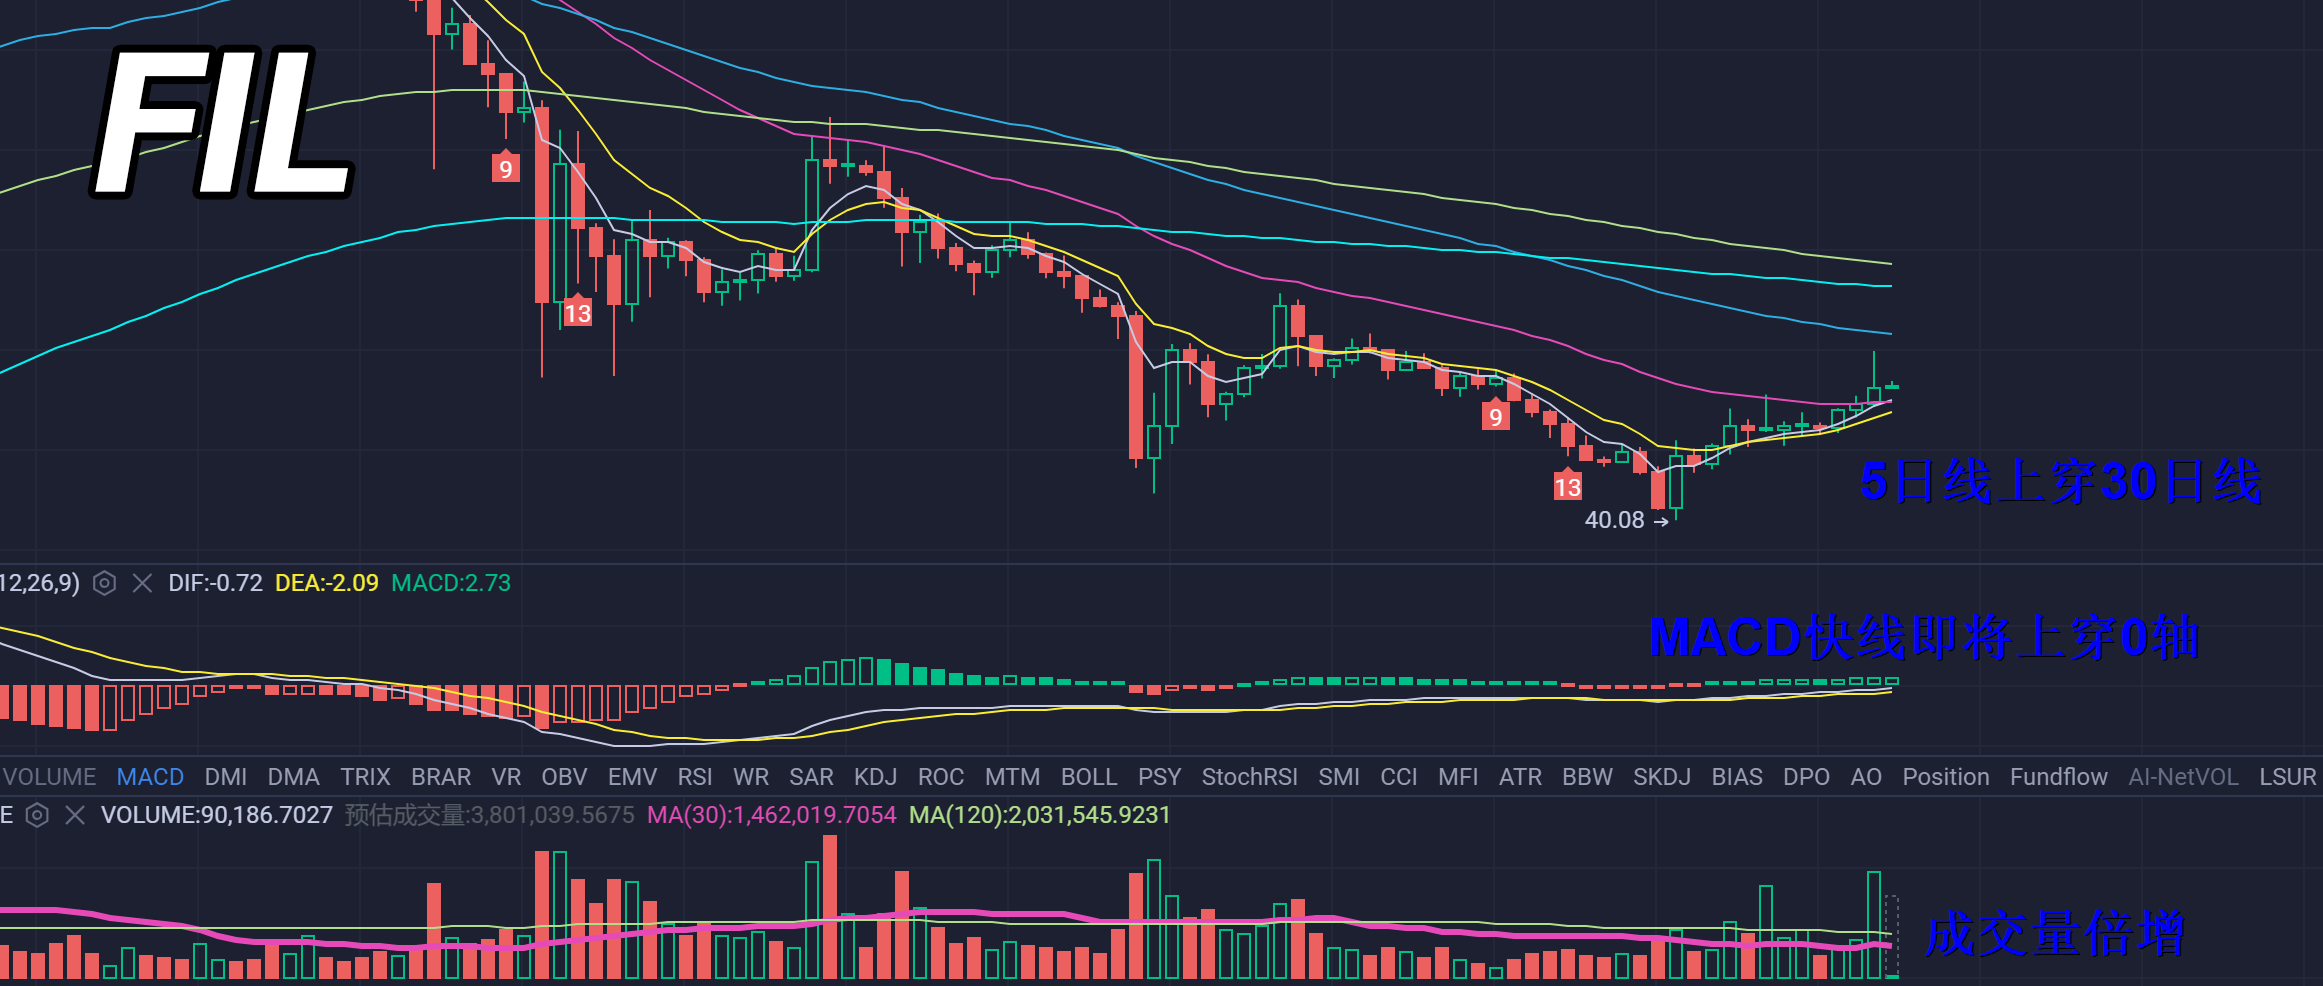Click the DIF:-0.72 value label
The height and width of the screenshot is (986, 2323).
click(x=215, y=583)
